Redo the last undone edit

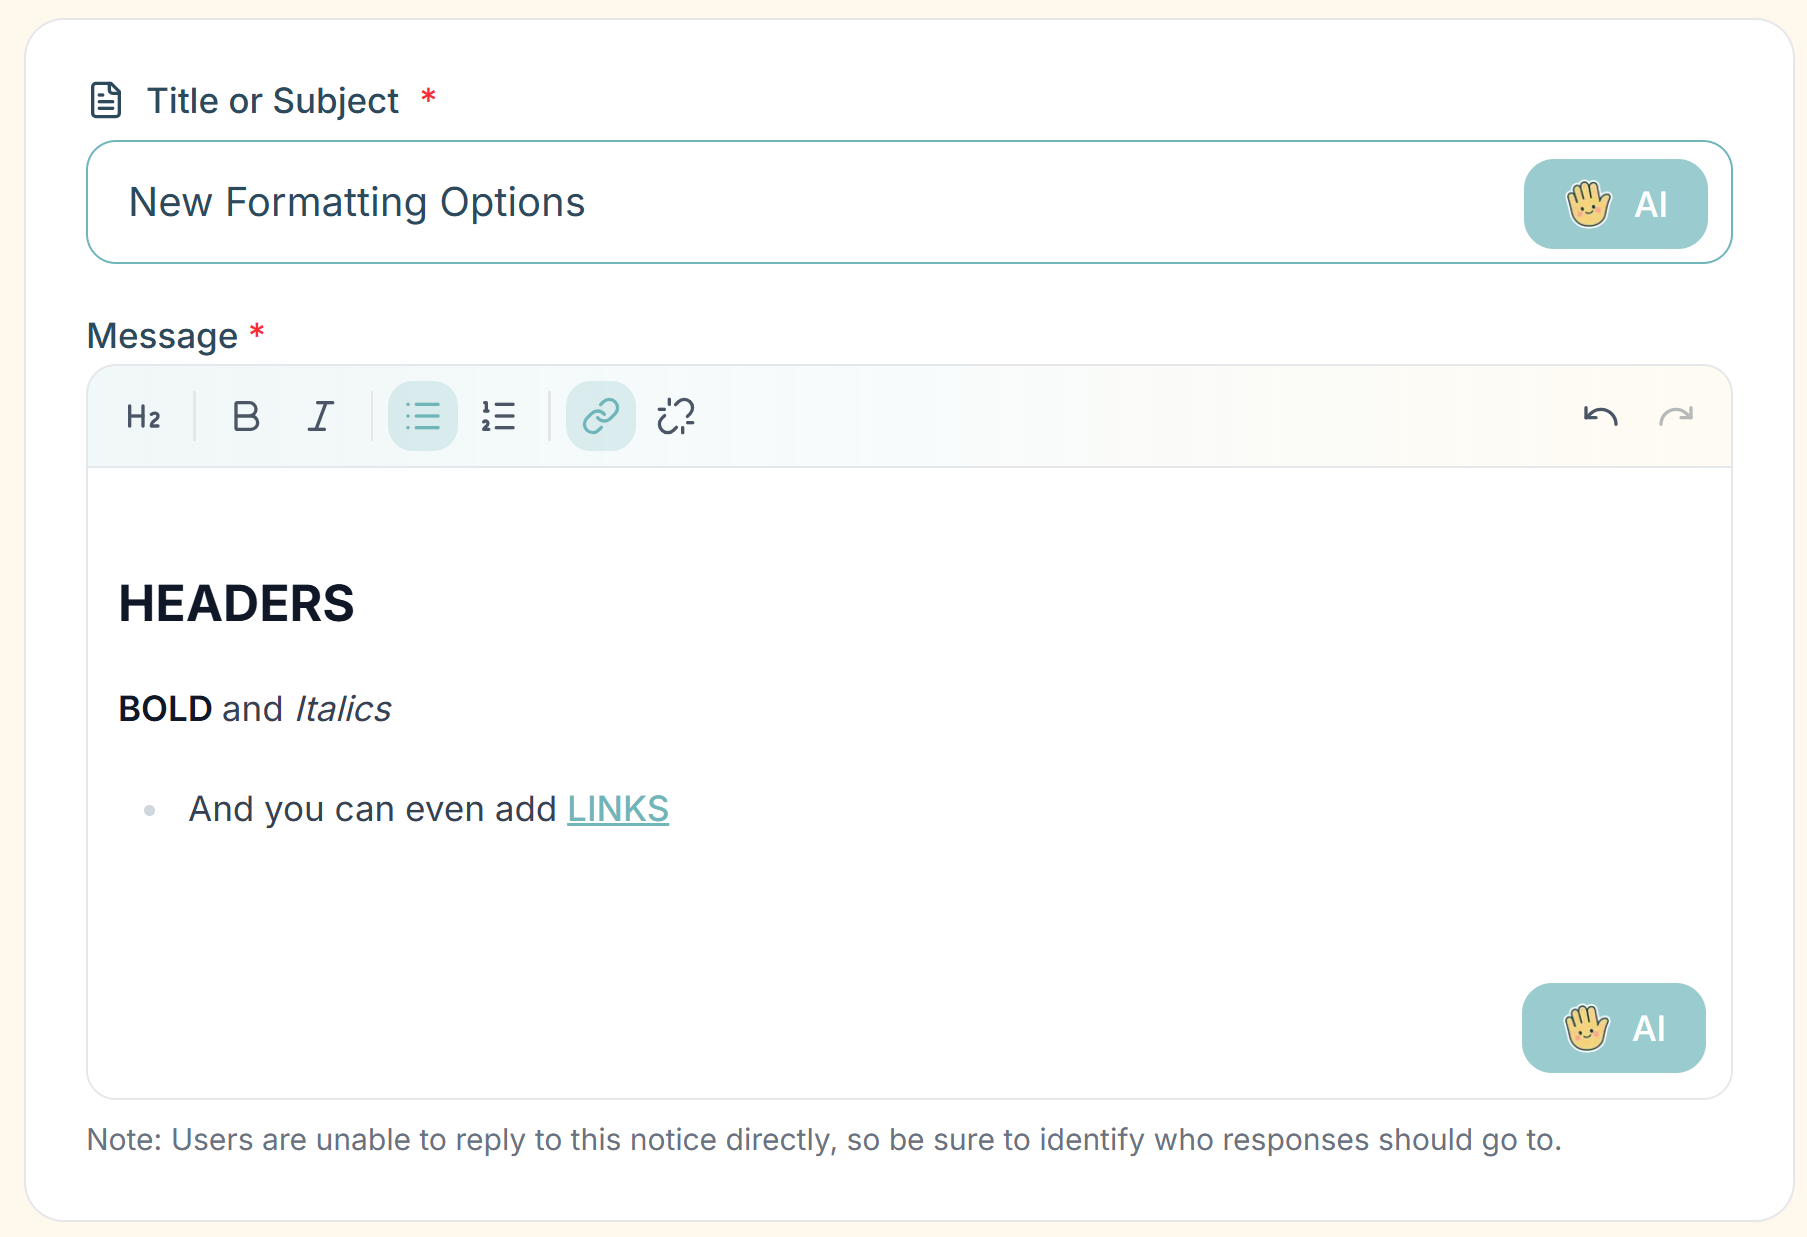click(x=1676, y=416)
